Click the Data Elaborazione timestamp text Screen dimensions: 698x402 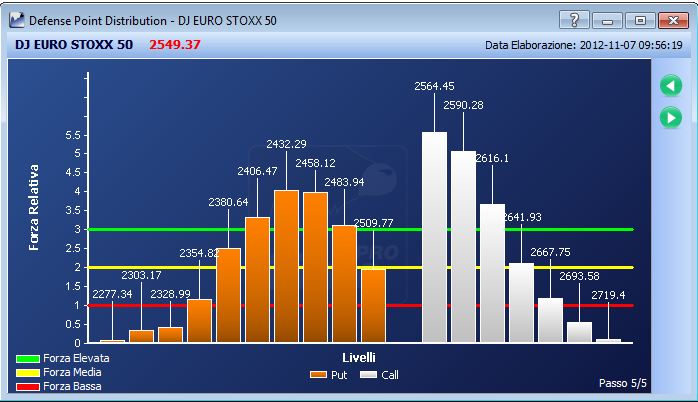[x=584, y=45]
